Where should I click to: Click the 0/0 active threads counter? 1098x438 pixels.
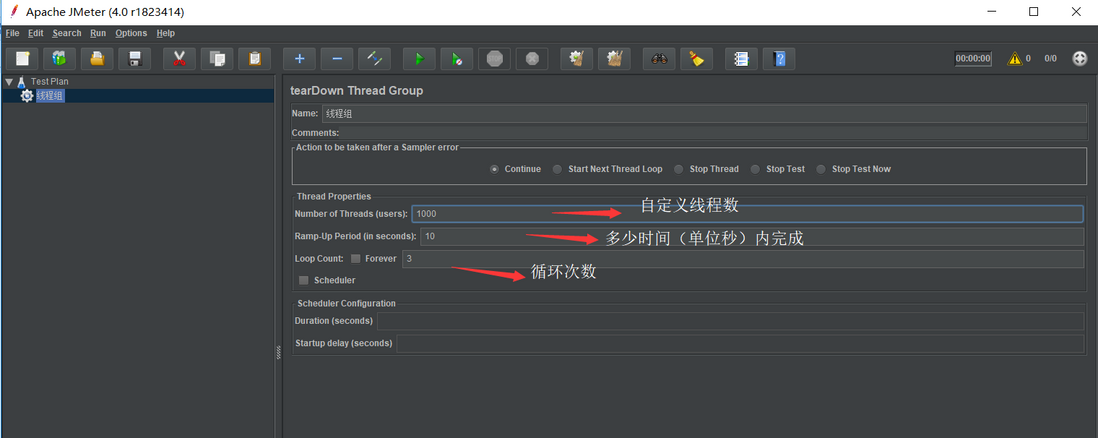[x=1050, y=59]
